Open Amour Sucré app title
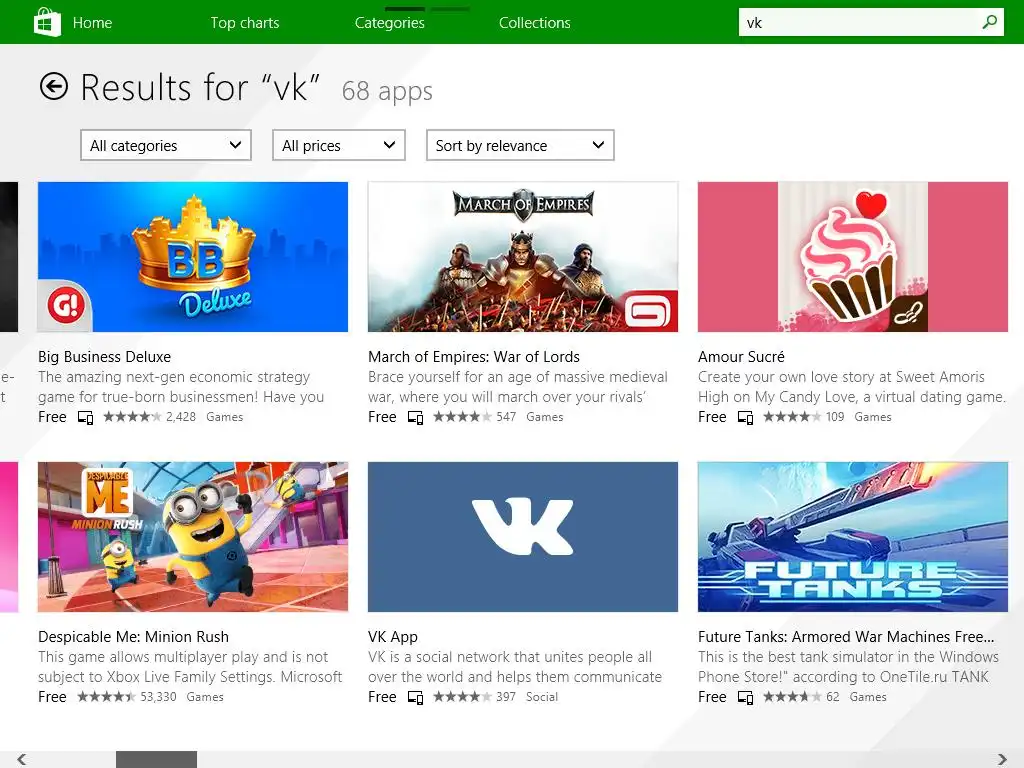This screenshot has height=768, width=1024. click(x=741, y=357)
